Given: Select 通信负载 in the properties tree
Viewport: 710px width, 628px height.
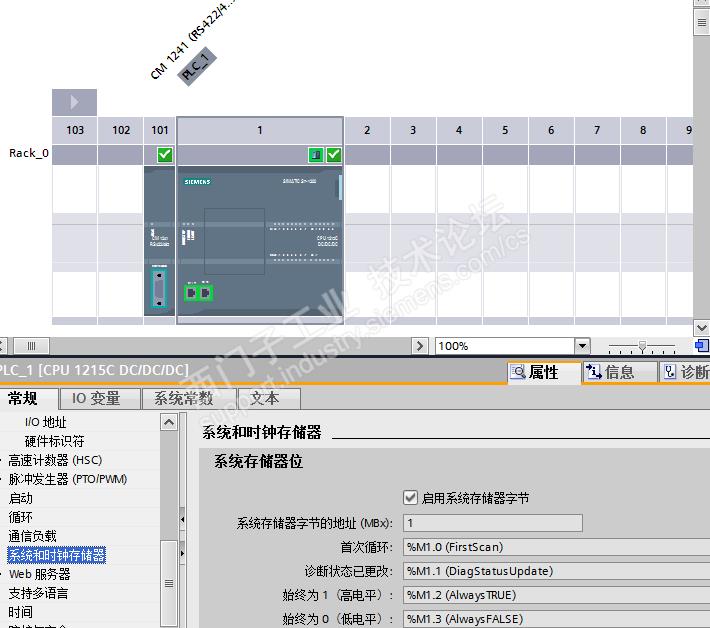Looking at the screenshot, I should (x=32, y=537).
